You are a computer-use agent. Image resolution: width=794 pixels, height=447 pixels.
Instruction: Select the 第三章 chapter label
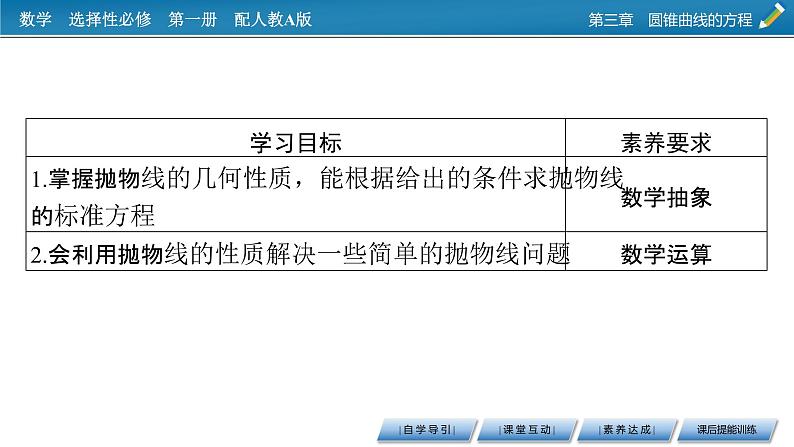click(611, 20)
